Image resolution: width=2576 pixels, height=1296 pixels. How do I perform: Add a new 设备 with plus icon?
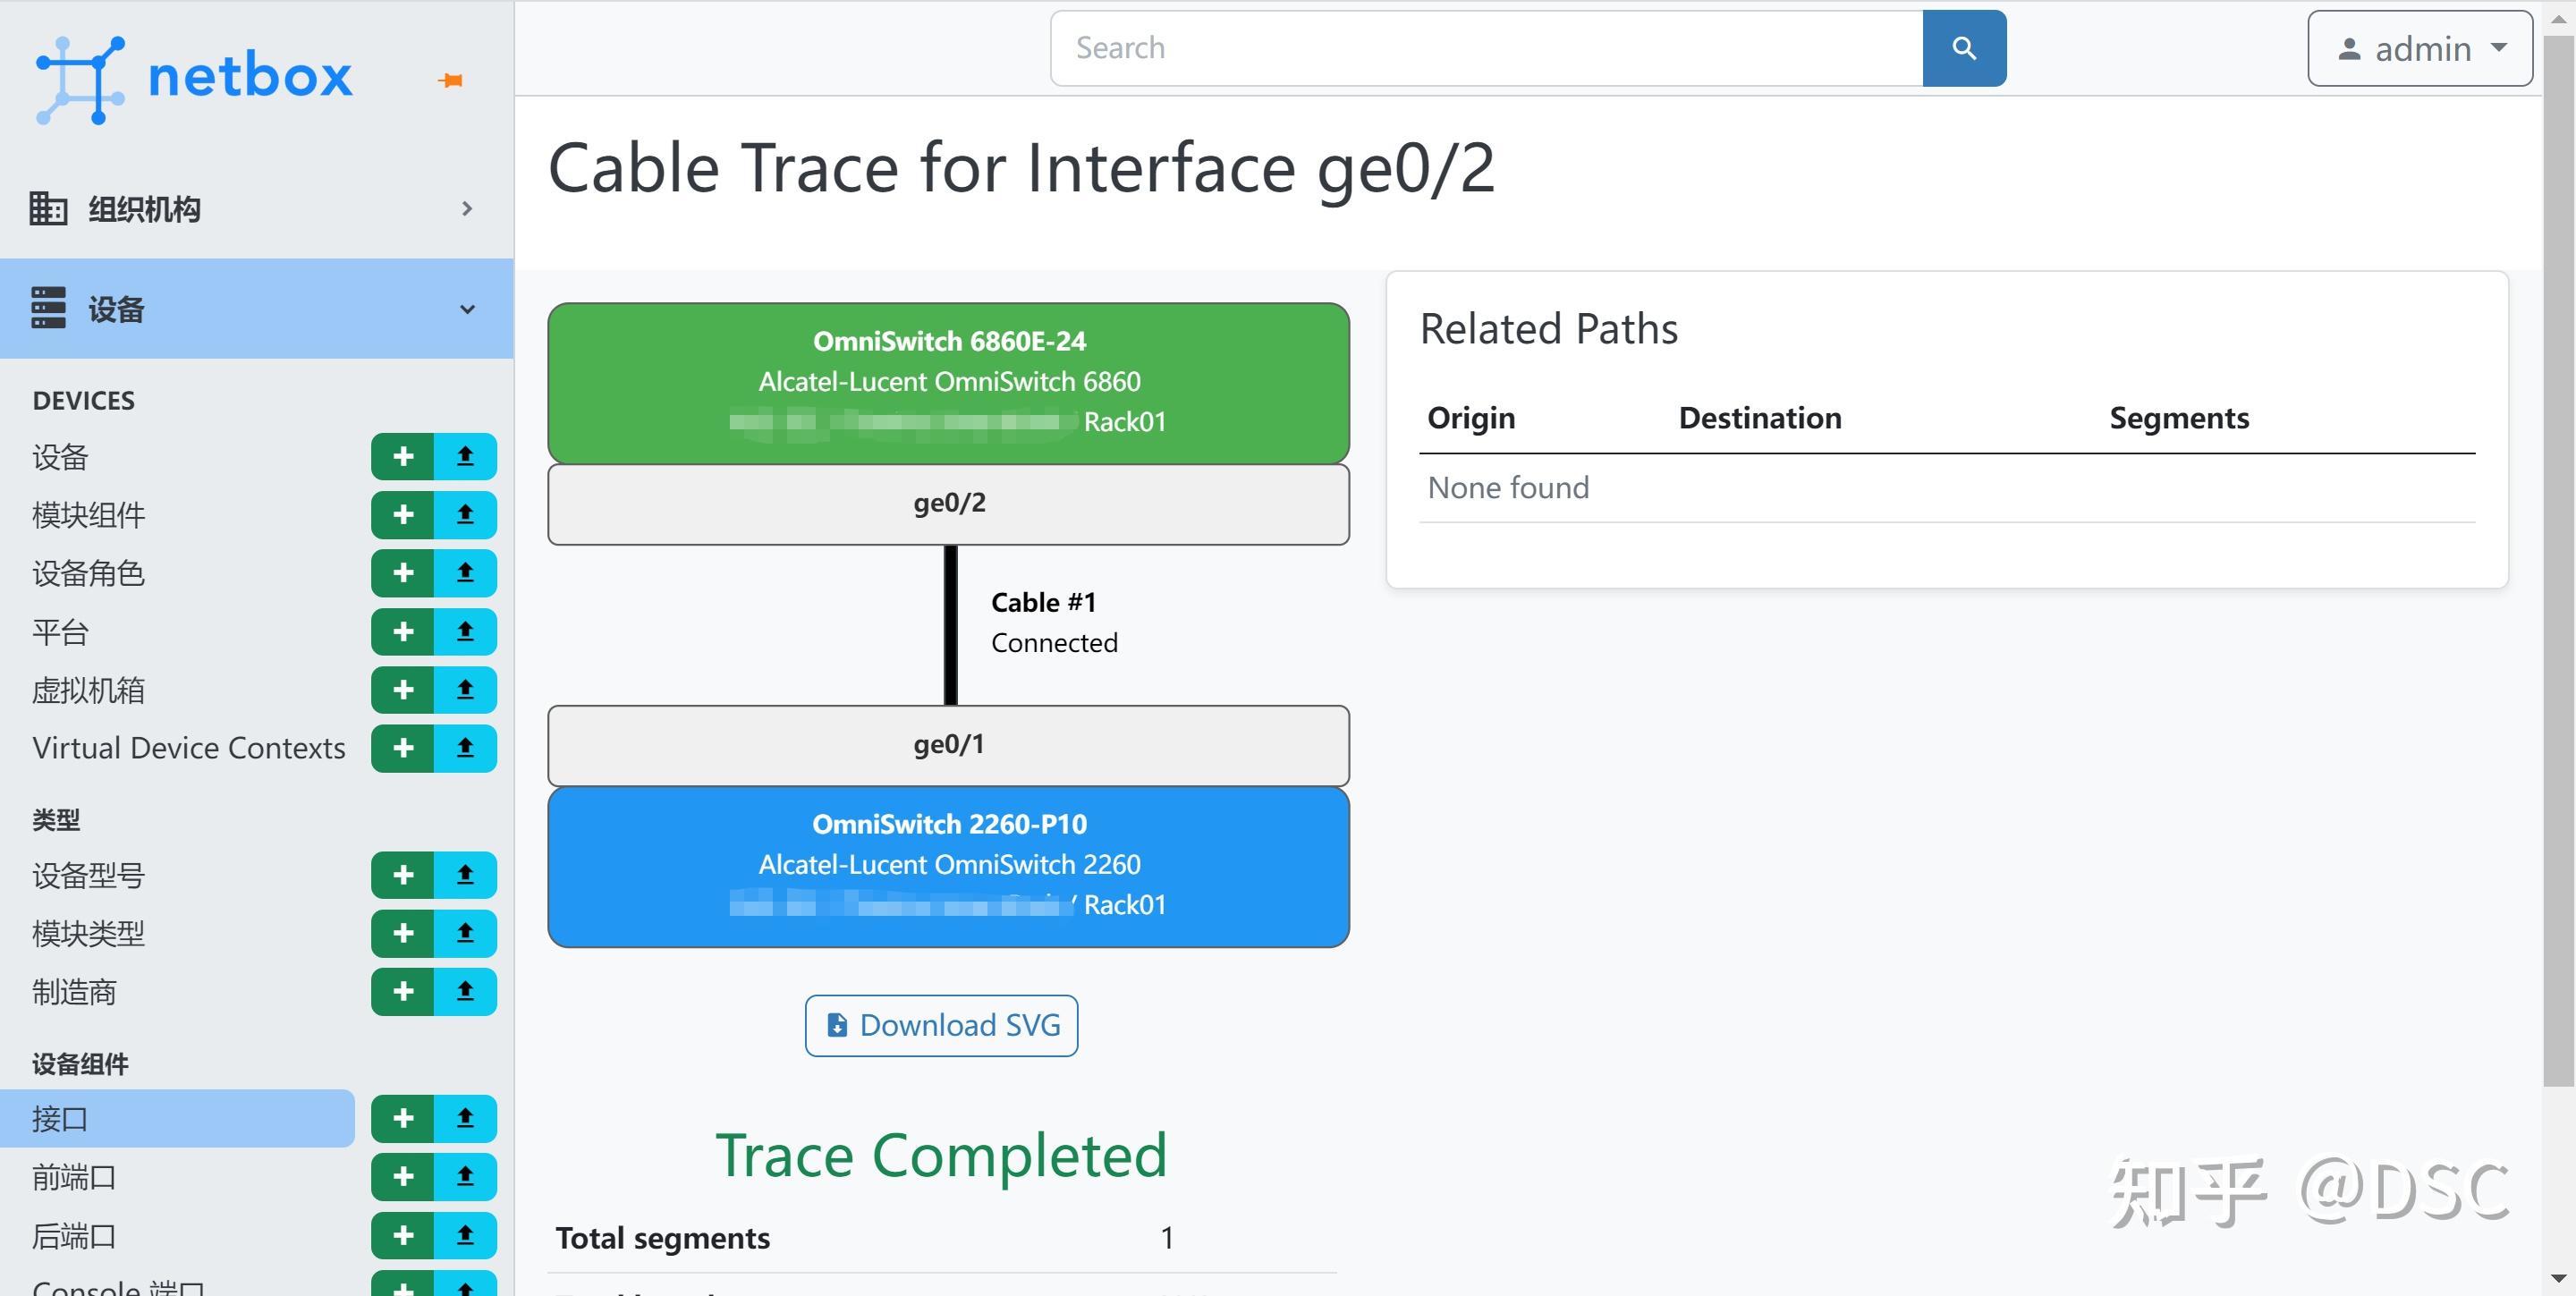403,457
